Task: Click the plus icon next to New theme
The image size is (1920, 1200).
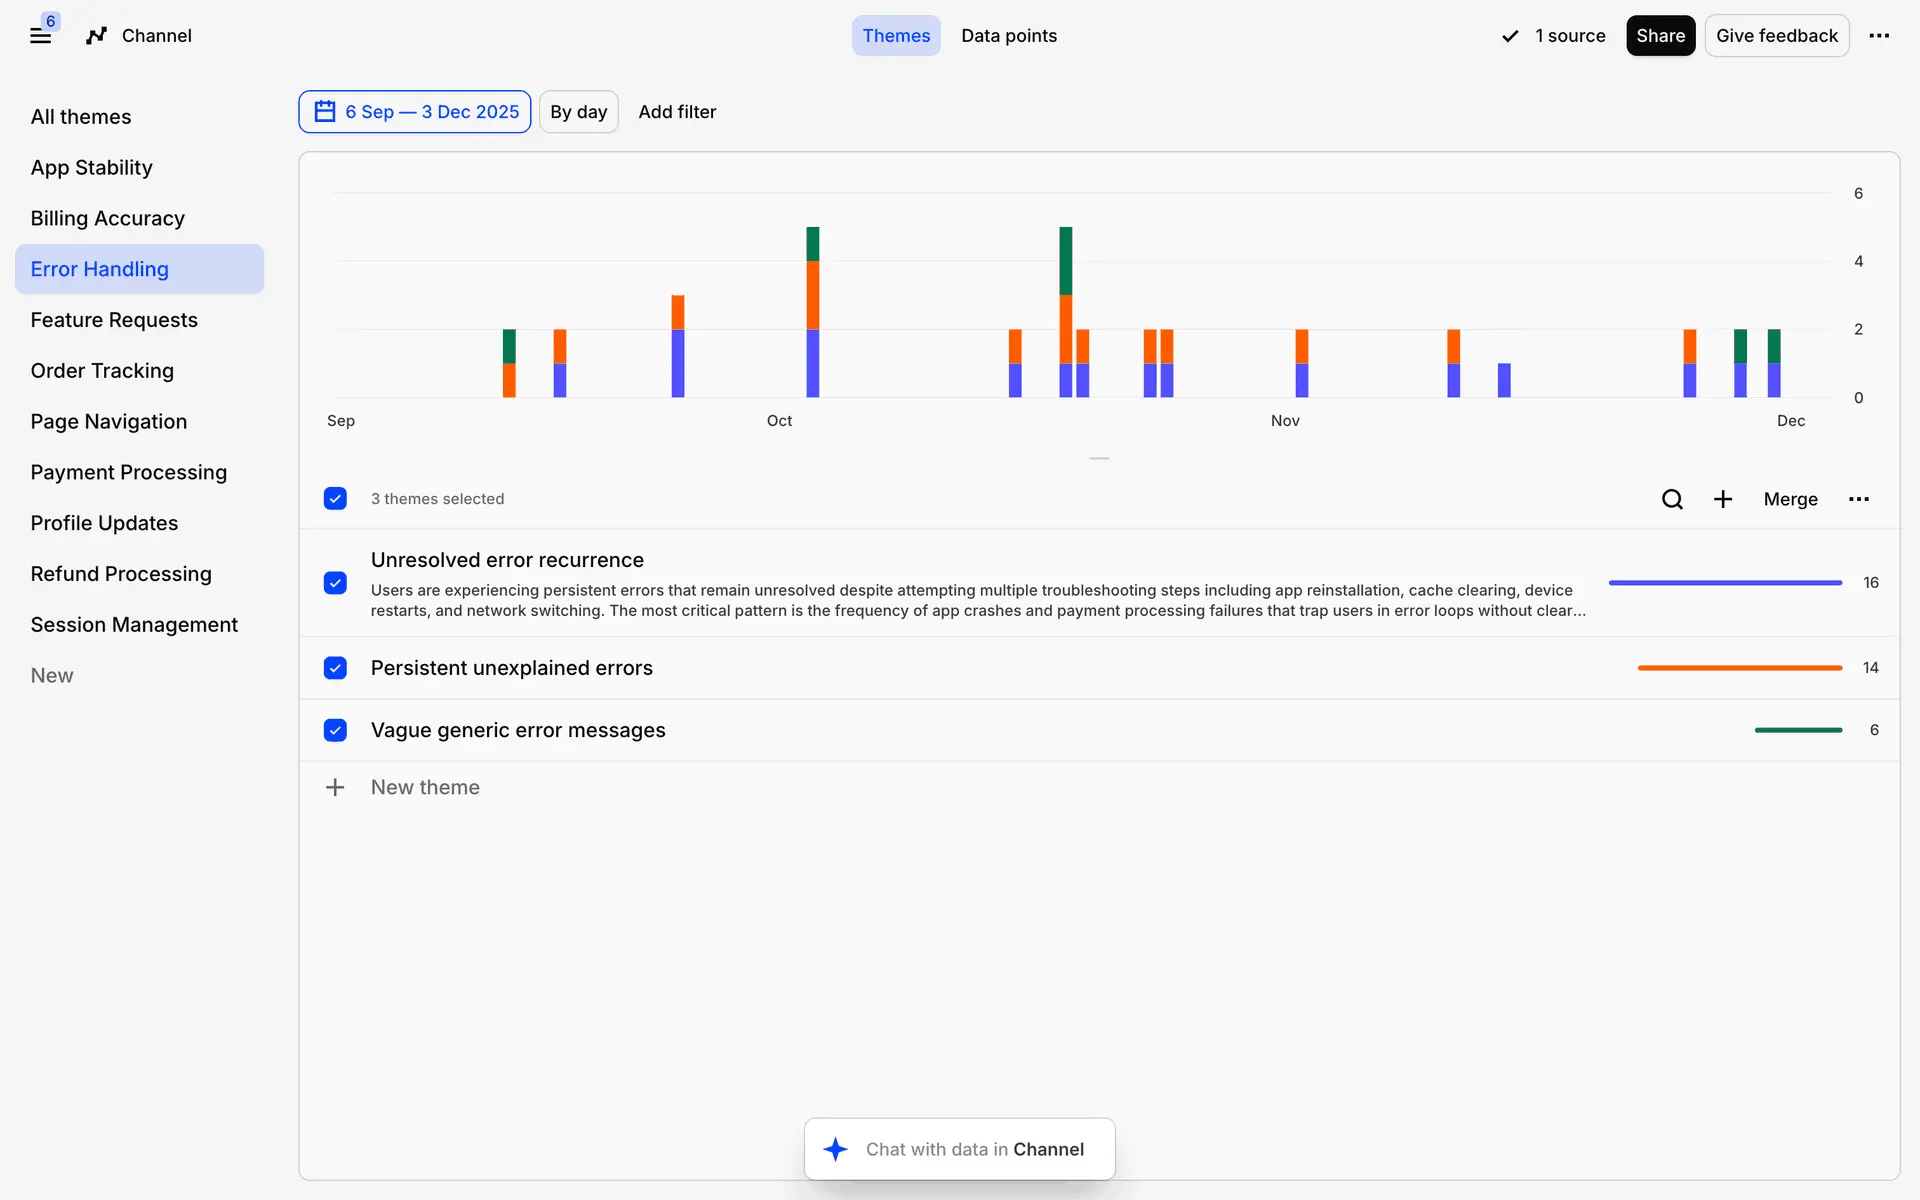Action: click(335, 787)
